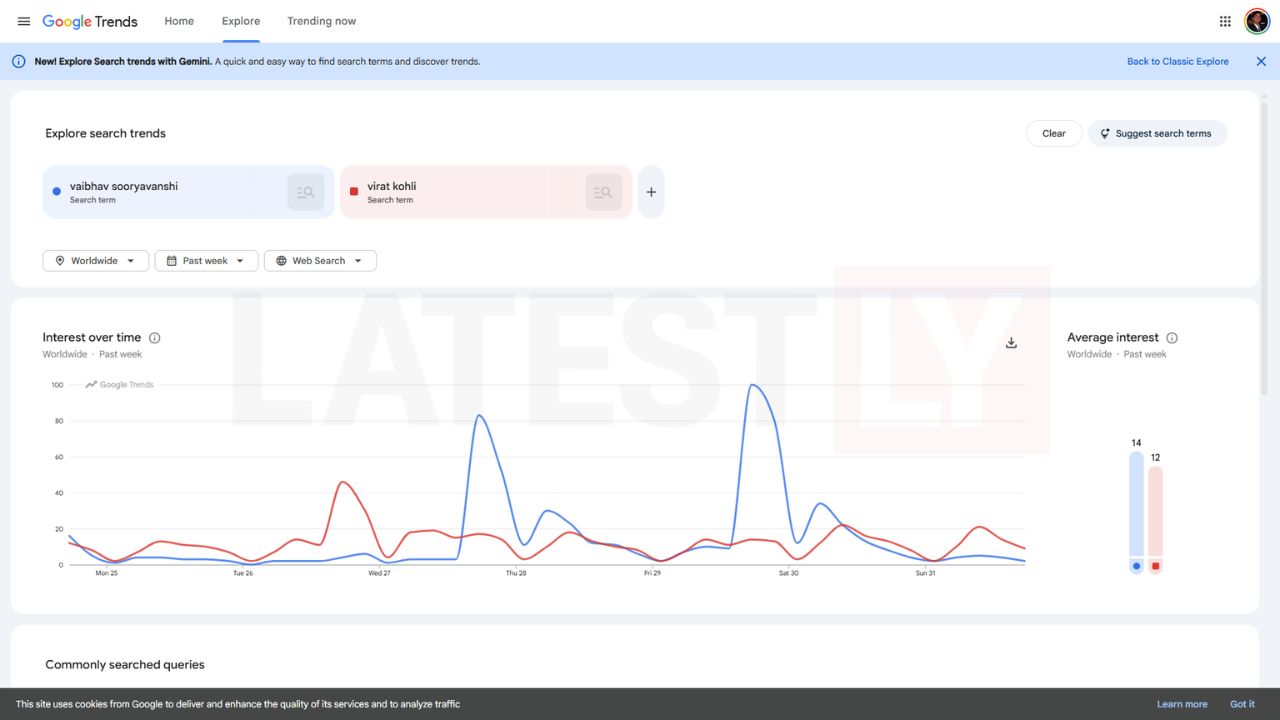
Task: Click the Fri 29 date label
Action: coord(652,573)
